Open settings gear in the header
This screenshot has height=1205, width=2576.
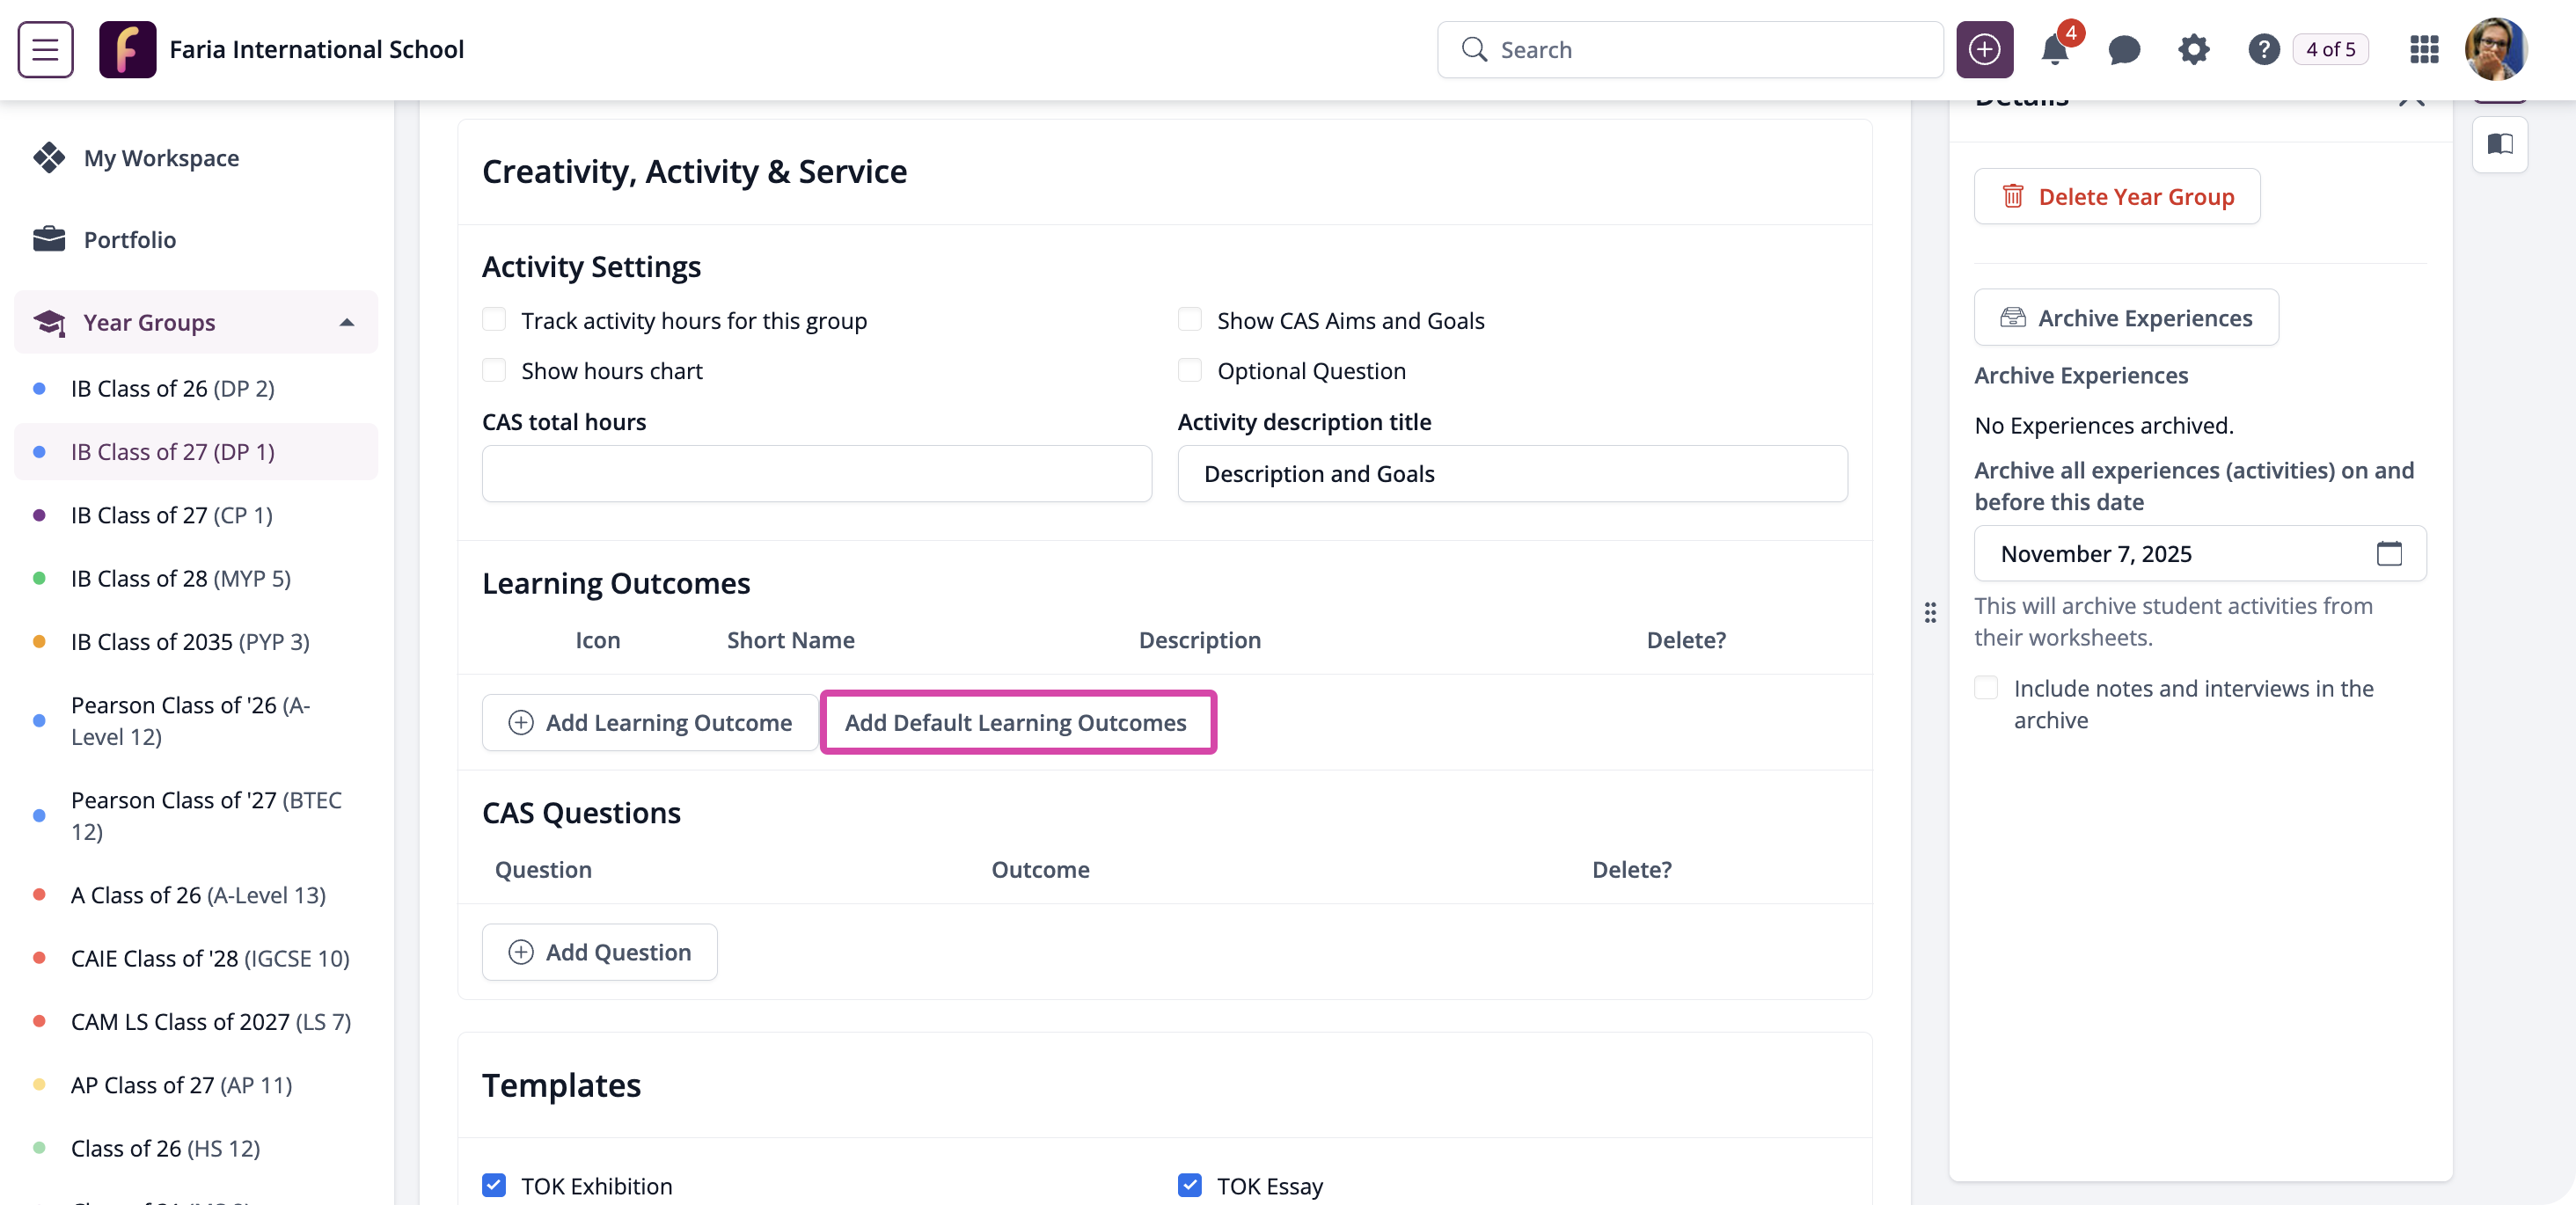click(2193, 49)
